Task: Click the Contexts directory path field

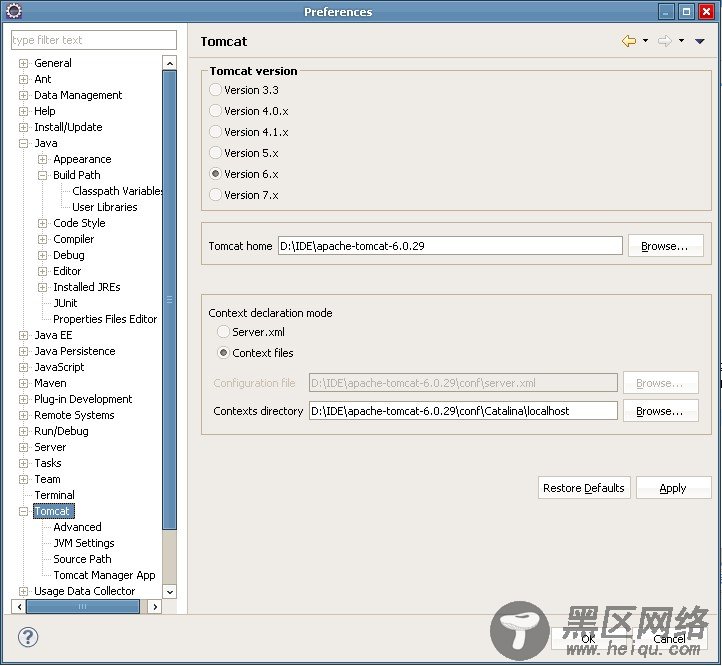Action: point(463,411)
